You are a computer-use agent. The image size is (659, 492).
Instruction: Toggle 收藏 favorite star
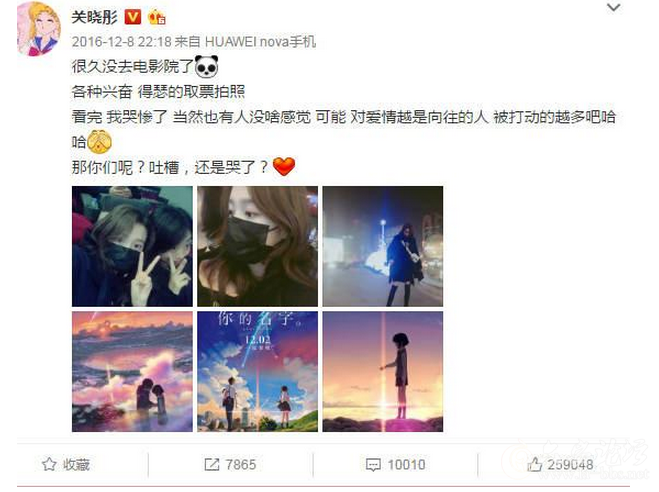click(66, 464)
